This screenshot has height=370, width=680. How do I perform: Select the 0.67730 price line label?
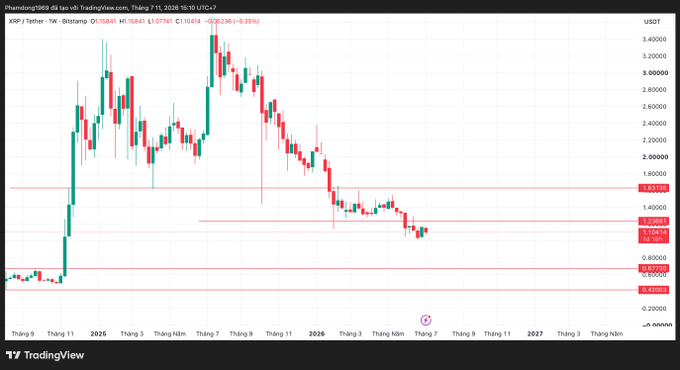point(654,268)
